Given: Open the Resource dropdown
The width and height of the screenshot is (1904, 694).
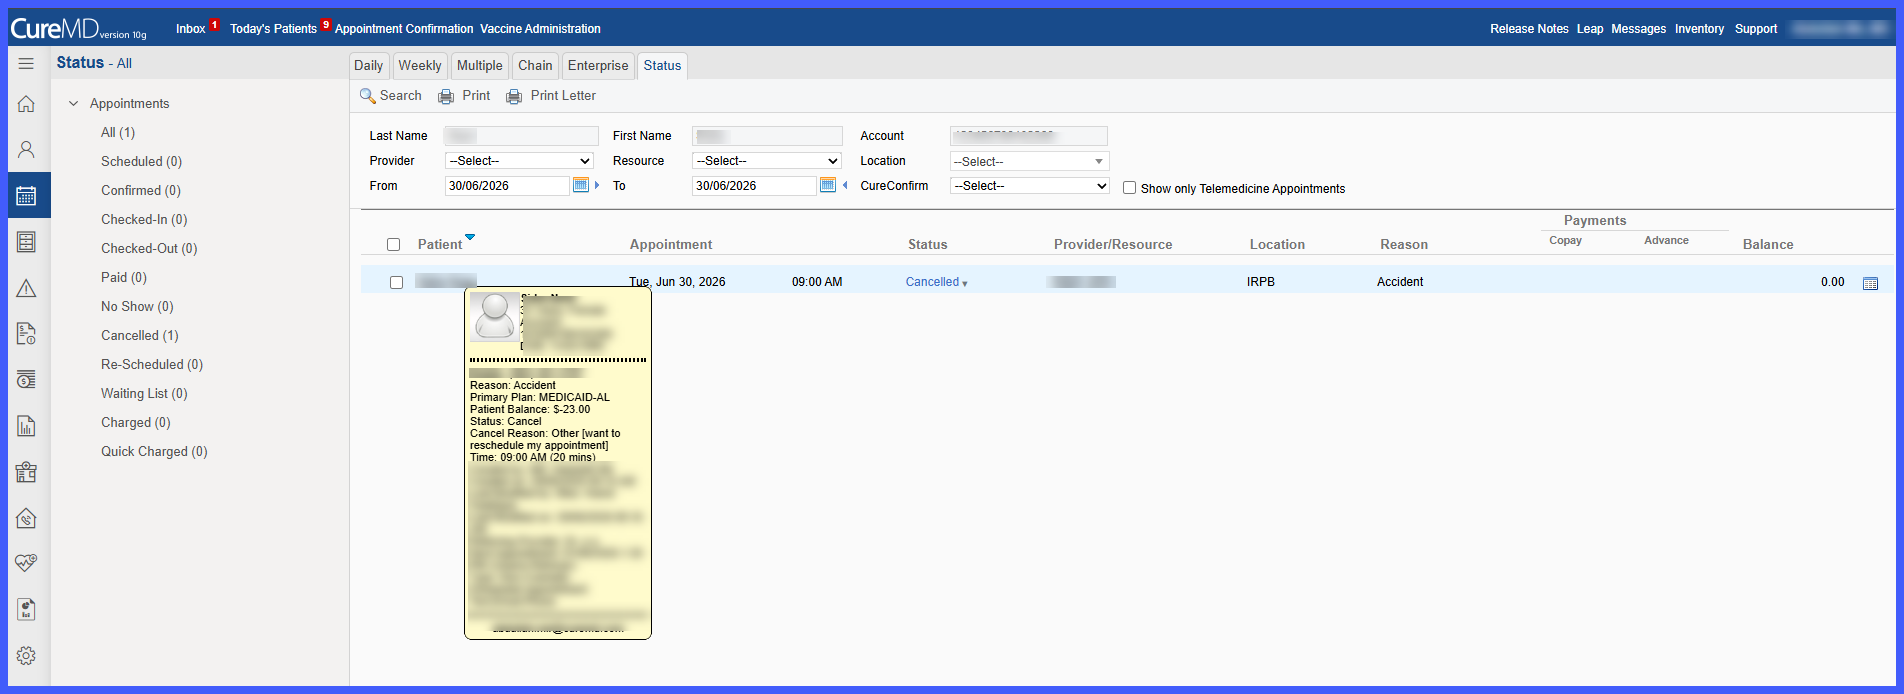Looking at the screenshot, I should pyautogui.click(x=766, y=161).
